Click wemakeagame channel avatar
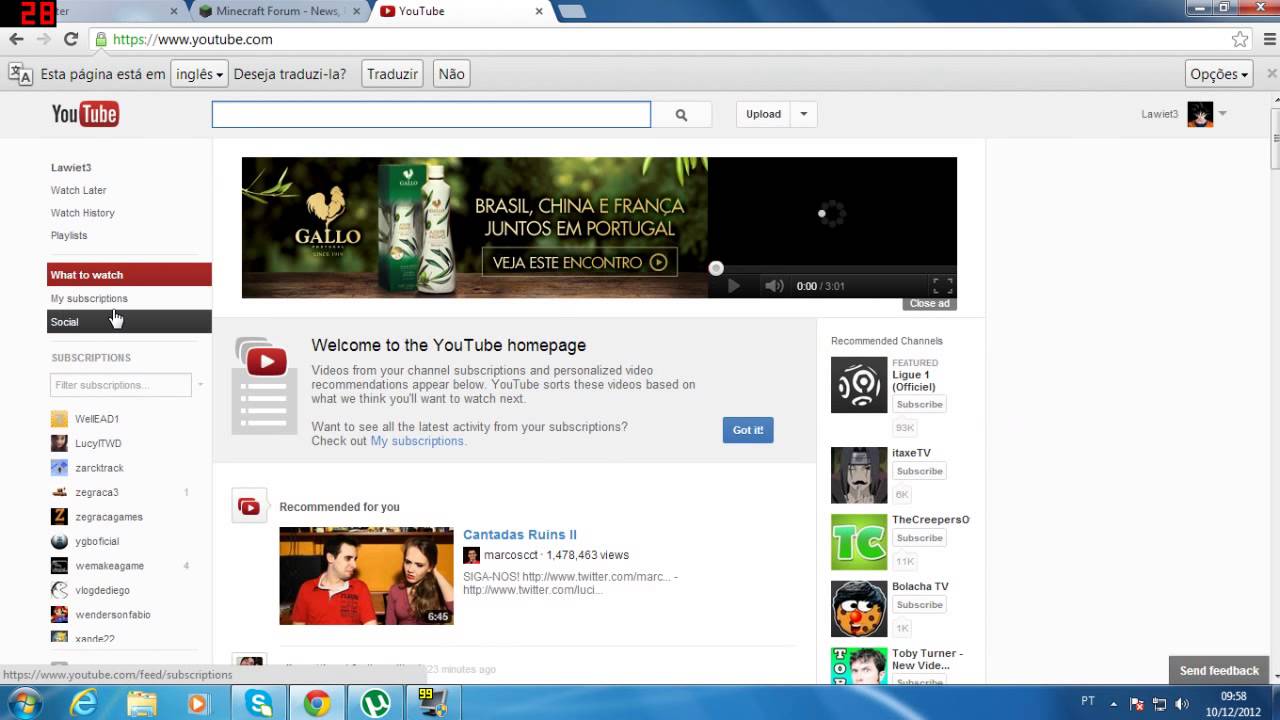This screenshot has width=1280, height=720. point(60,566)
